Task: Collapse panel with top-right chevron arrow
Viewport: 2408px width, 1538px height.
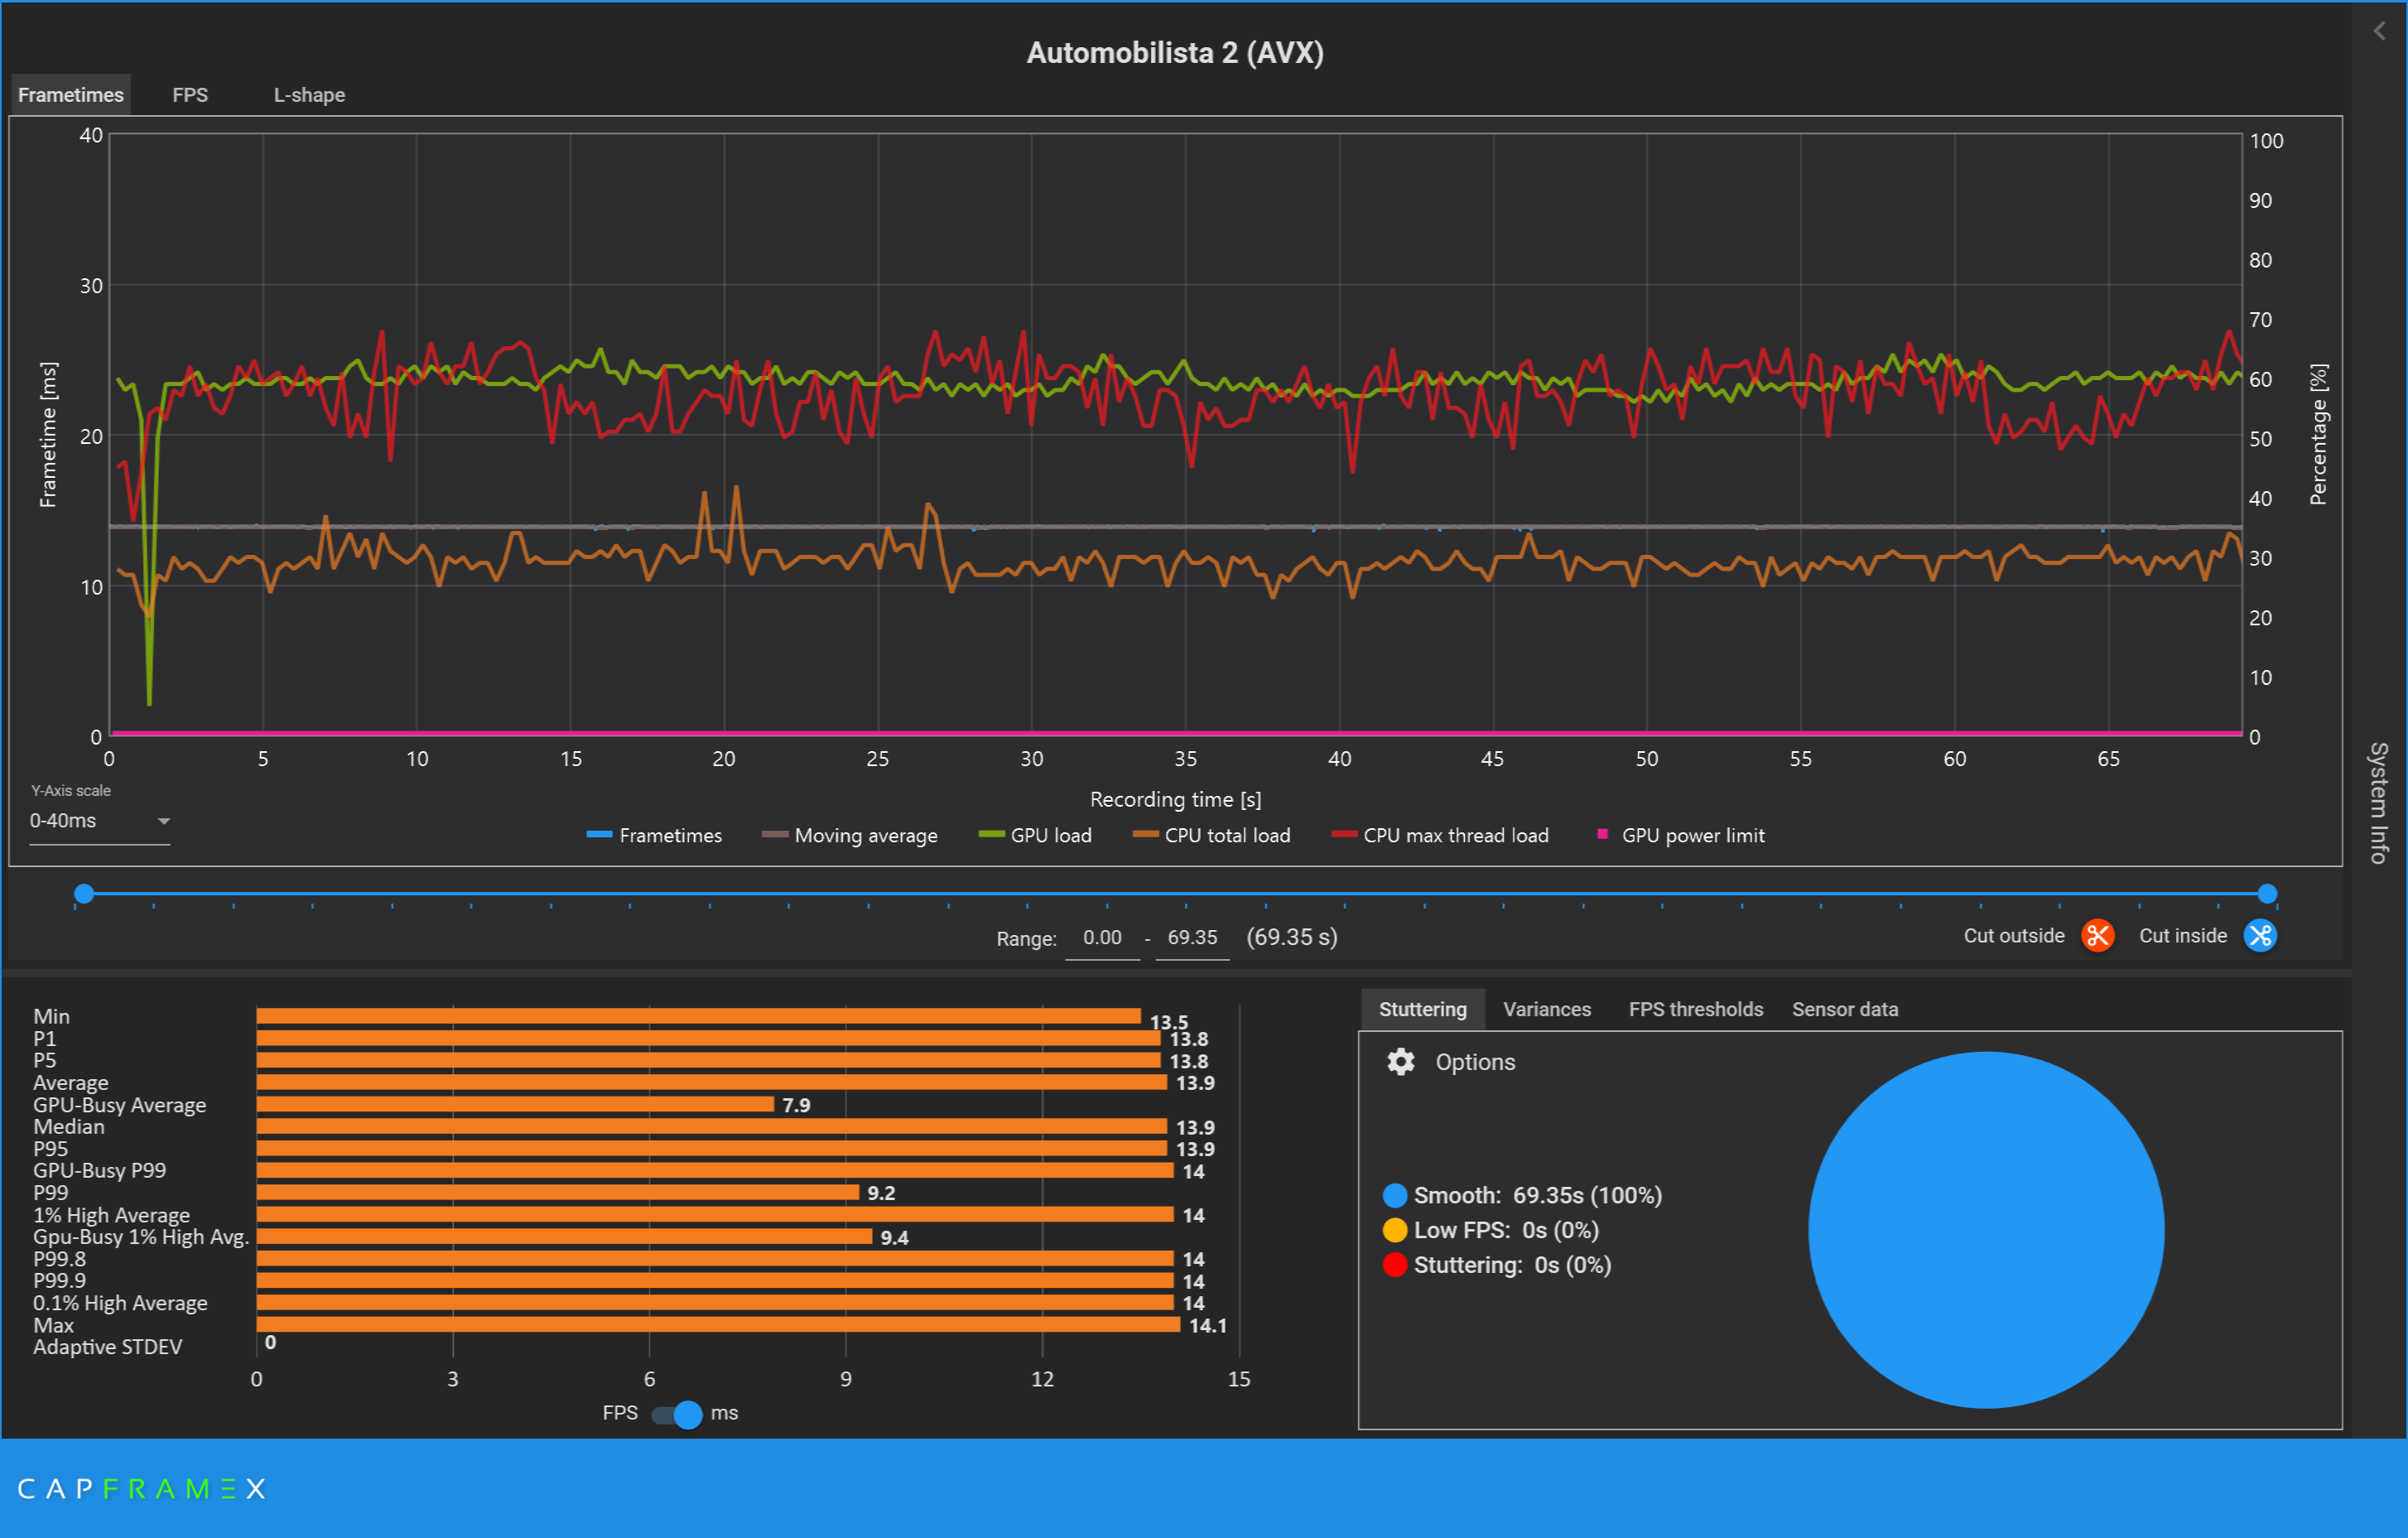Action: [2379, 31]
